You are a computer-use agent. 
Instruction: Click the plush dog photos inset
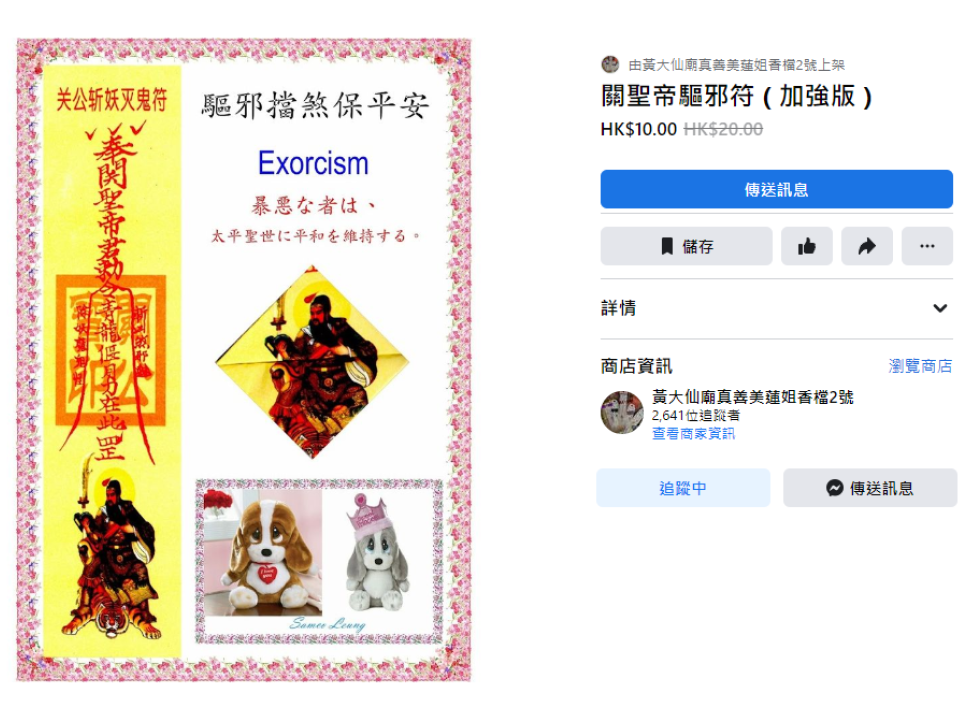(319, 561)
